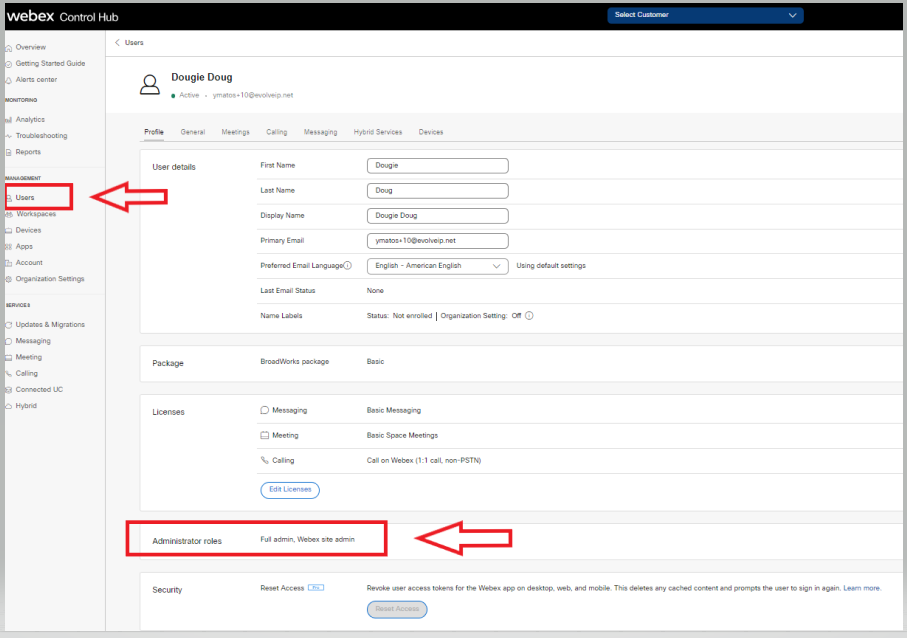Click into the First Name field
This screenshot has height=638, width=907.
[x=437, y=166]
